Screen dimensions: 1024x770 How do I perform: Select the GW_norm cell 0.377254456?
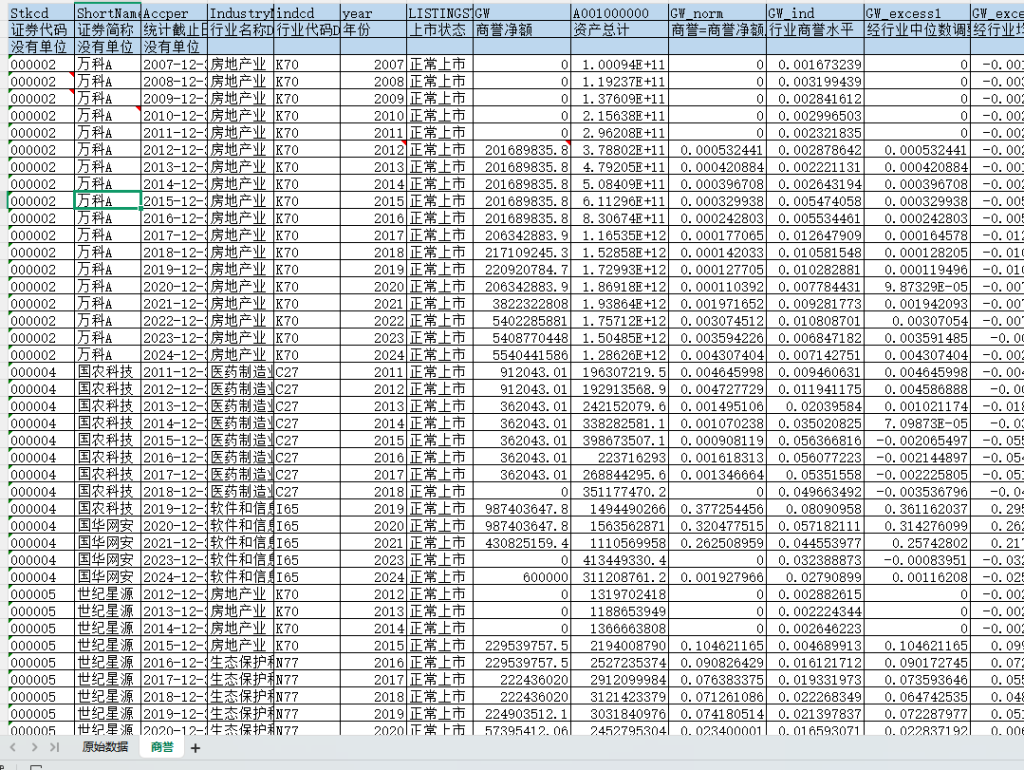tap(718, 508)
